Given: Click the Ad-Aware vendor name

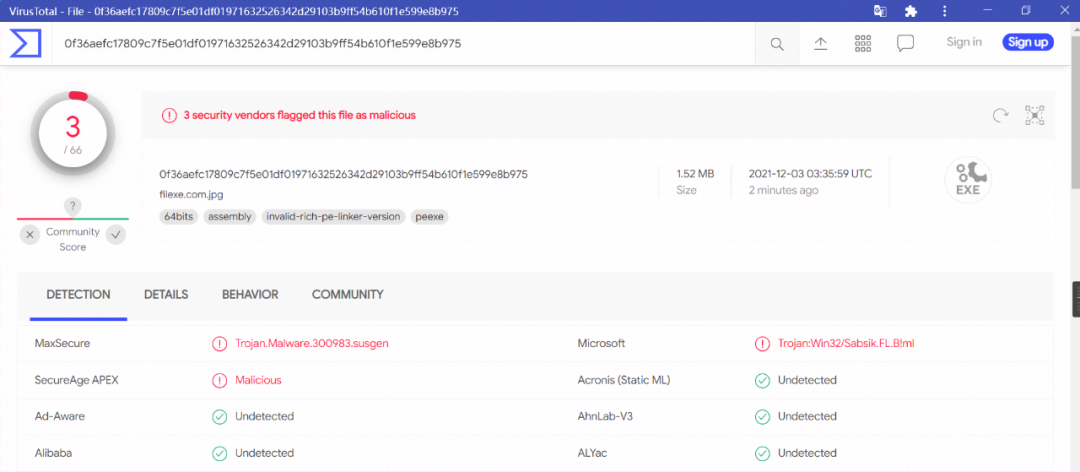Looking at the screenshot, I should point(60,416).
